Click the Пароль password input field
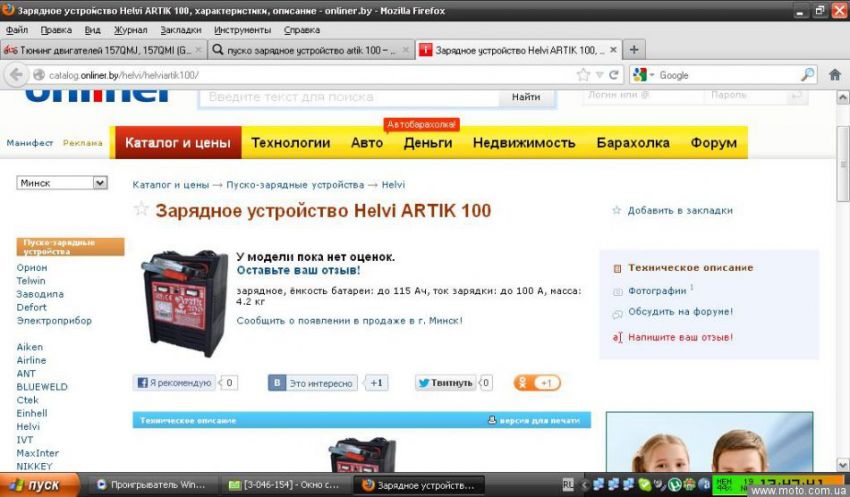This screenshot has width=850, height=497. (746, 95)
